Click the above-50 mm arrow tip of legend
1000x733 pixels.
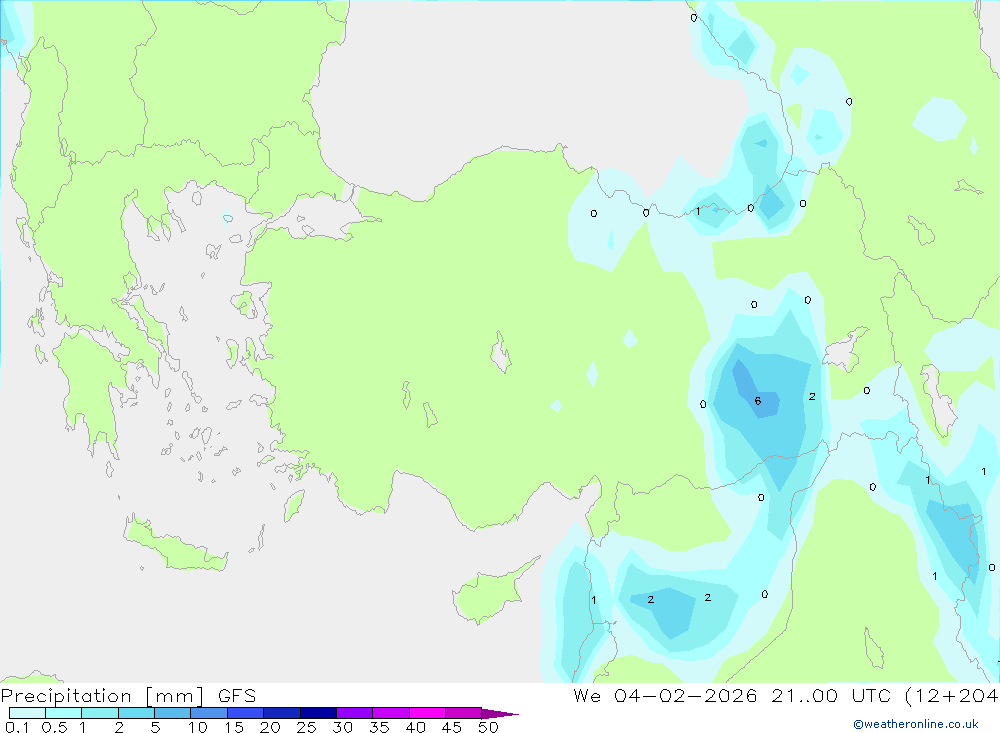pos(499,713)
